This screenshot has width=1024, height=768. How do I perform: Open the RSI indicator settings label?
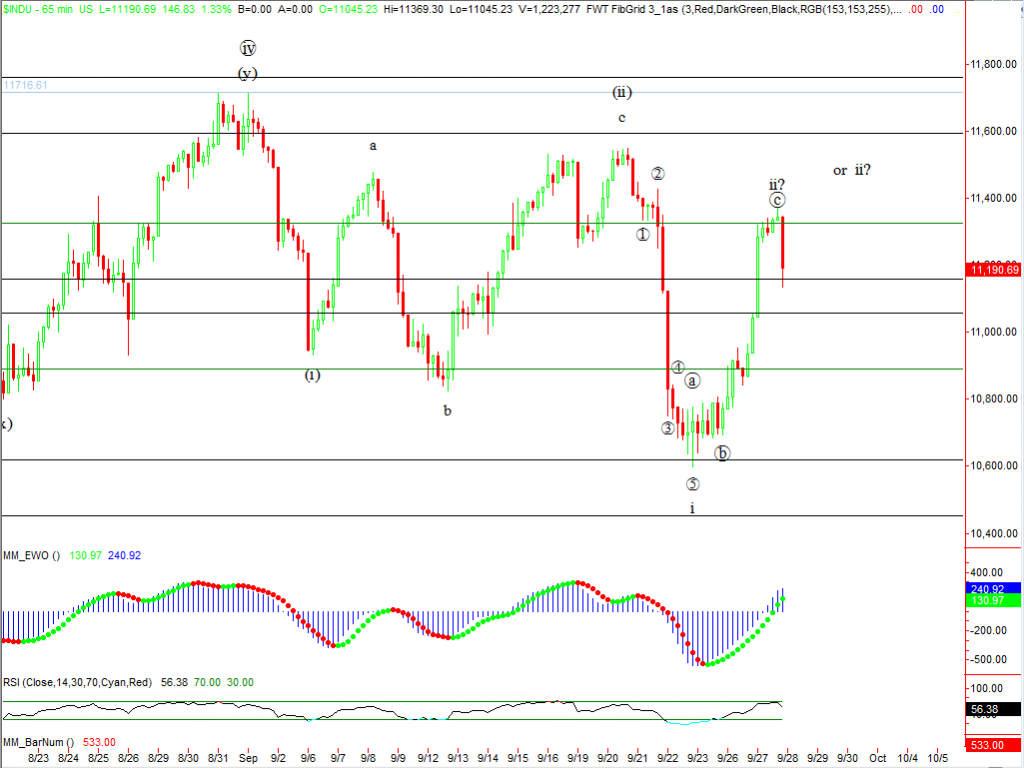77,682
